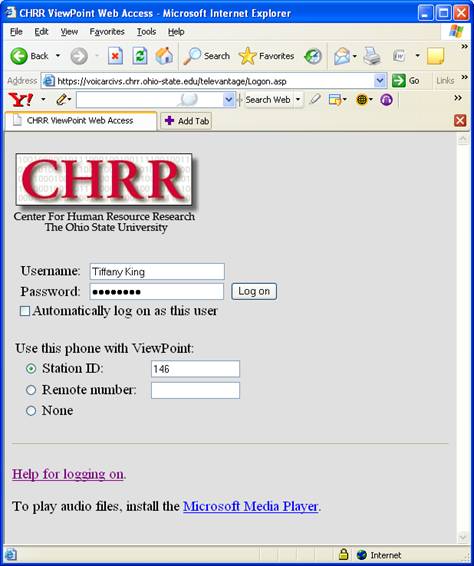
Task: Click the page's vertical scrollbar track
Action: click(463, 338)
